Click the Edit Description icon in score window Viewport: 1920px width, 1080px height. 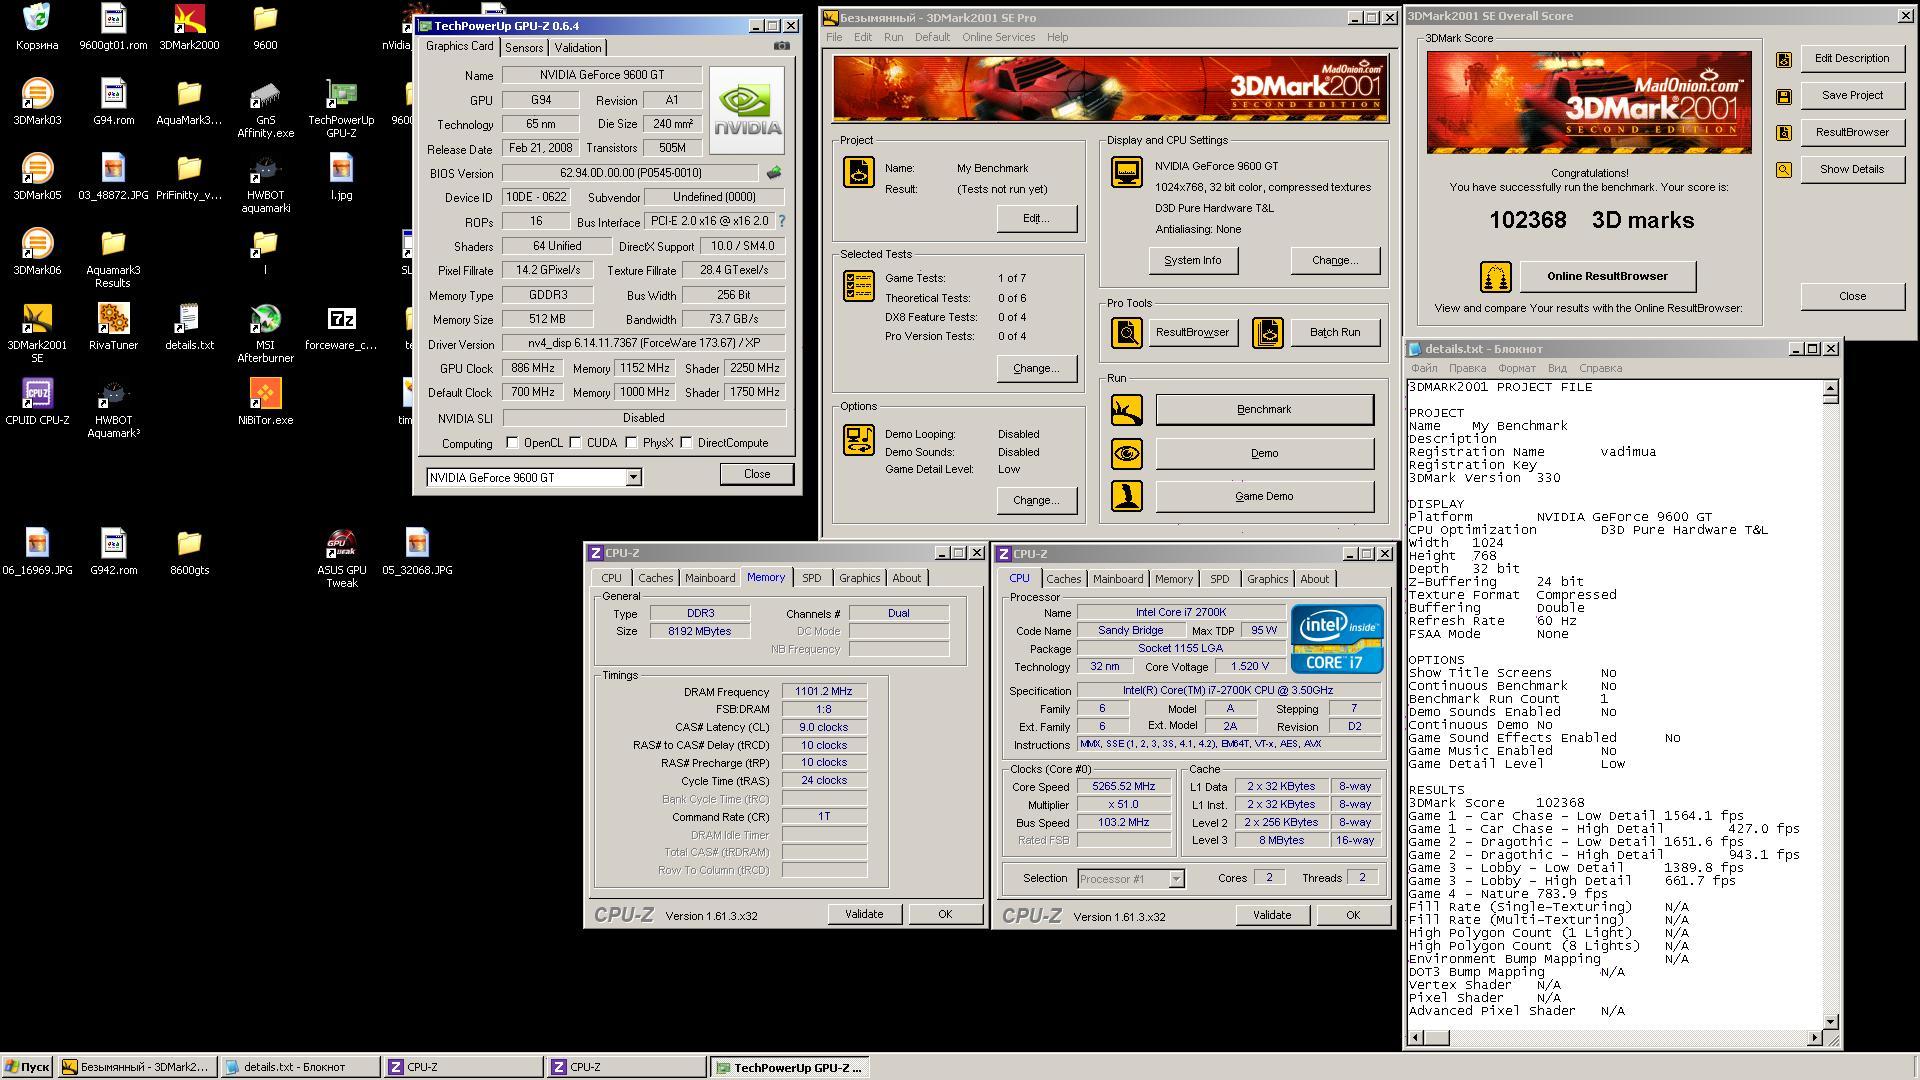(1783, 60)
